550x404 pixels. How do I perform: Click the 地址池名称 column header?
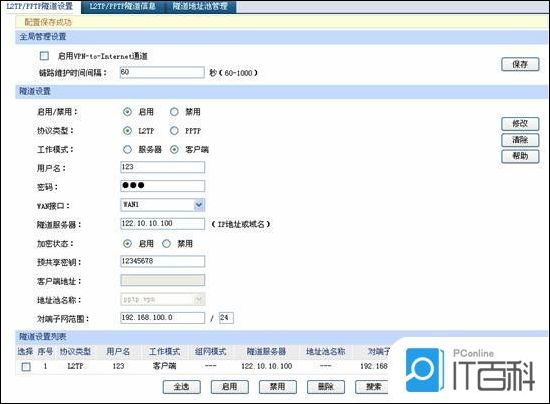point(326,351)
